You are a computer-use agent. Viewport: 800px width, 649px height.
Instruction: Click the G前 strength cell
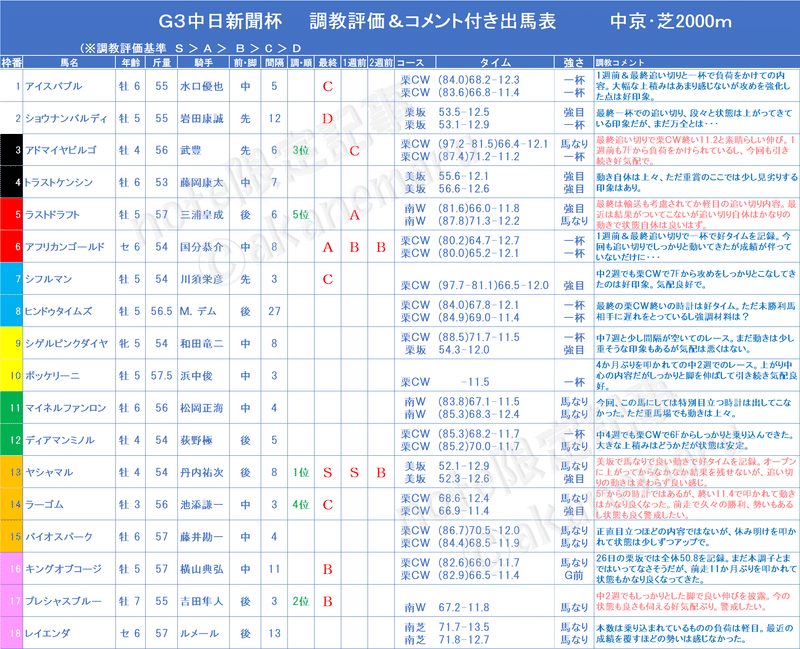(574, 575)
